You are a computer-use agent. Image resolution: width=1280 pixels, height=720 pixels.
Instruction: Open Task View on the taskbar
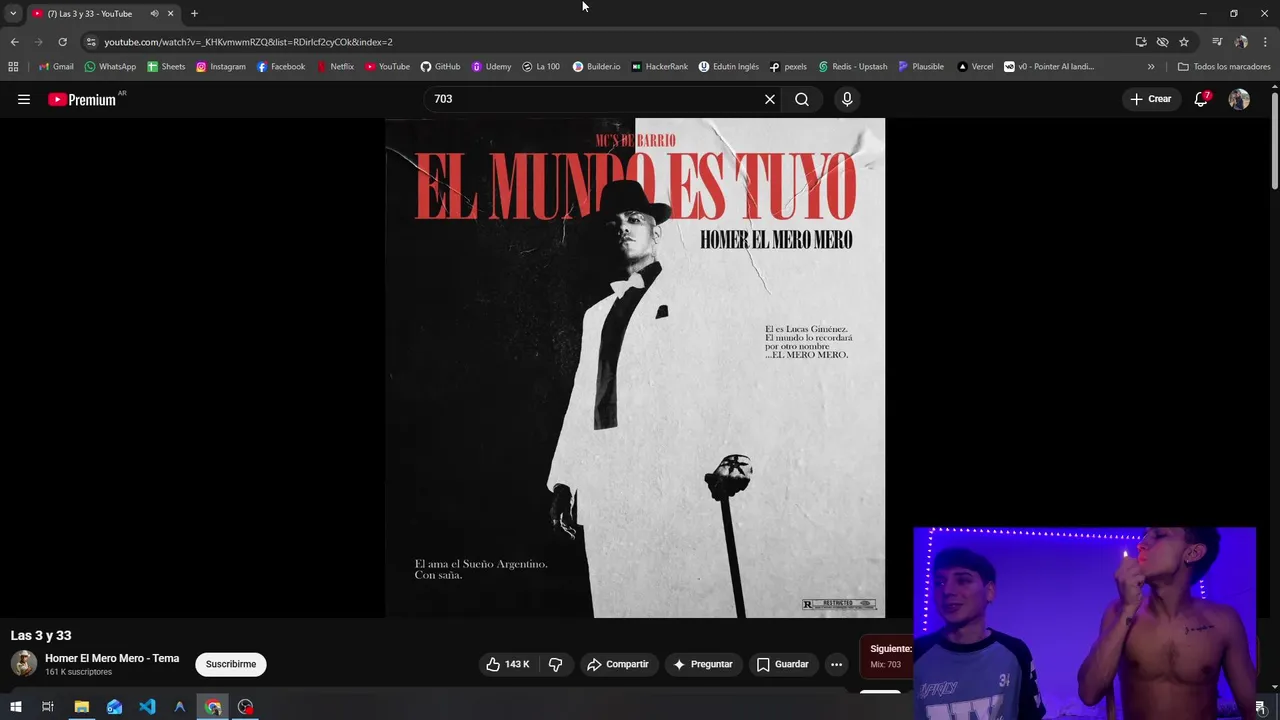47,707
